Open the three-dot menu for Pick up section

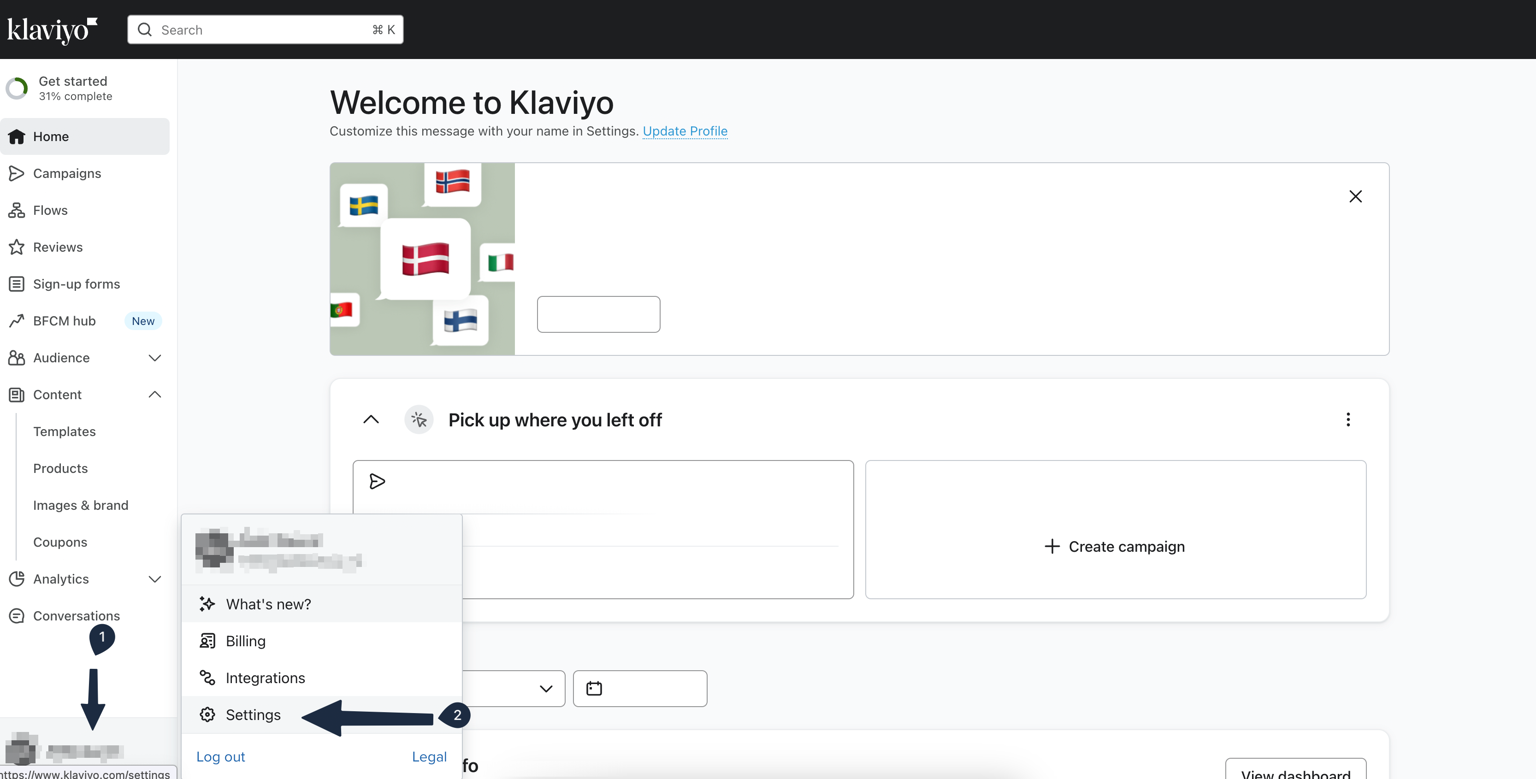point(1348,420)
